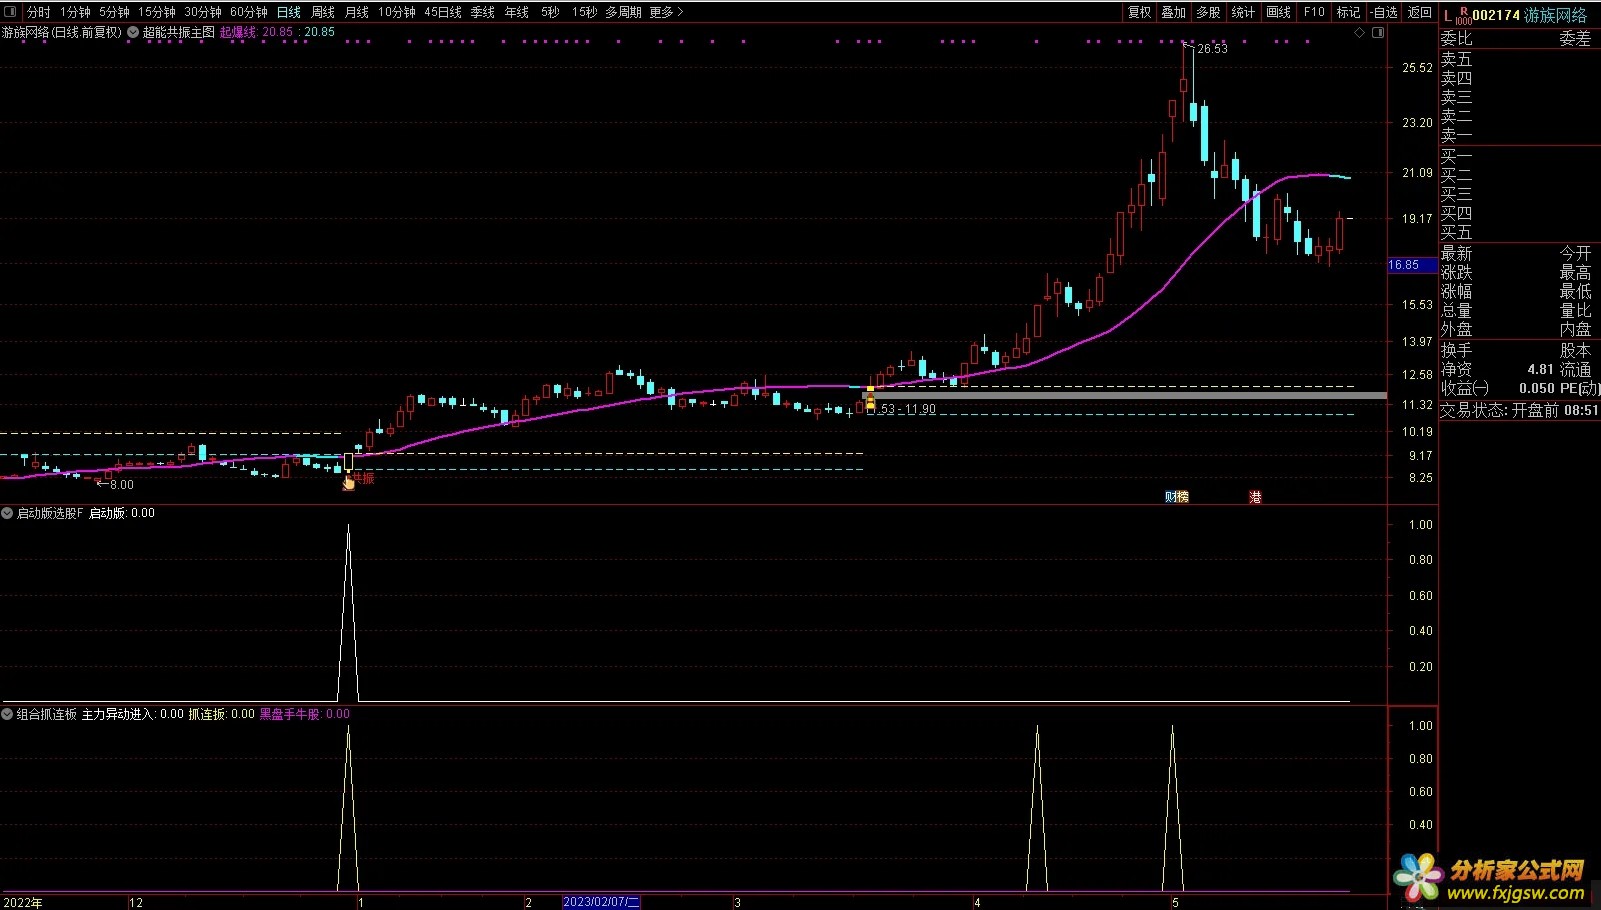The image size is (1601, 910).
Task: Select the 日线 daily period tab
Action: [289, 12]
